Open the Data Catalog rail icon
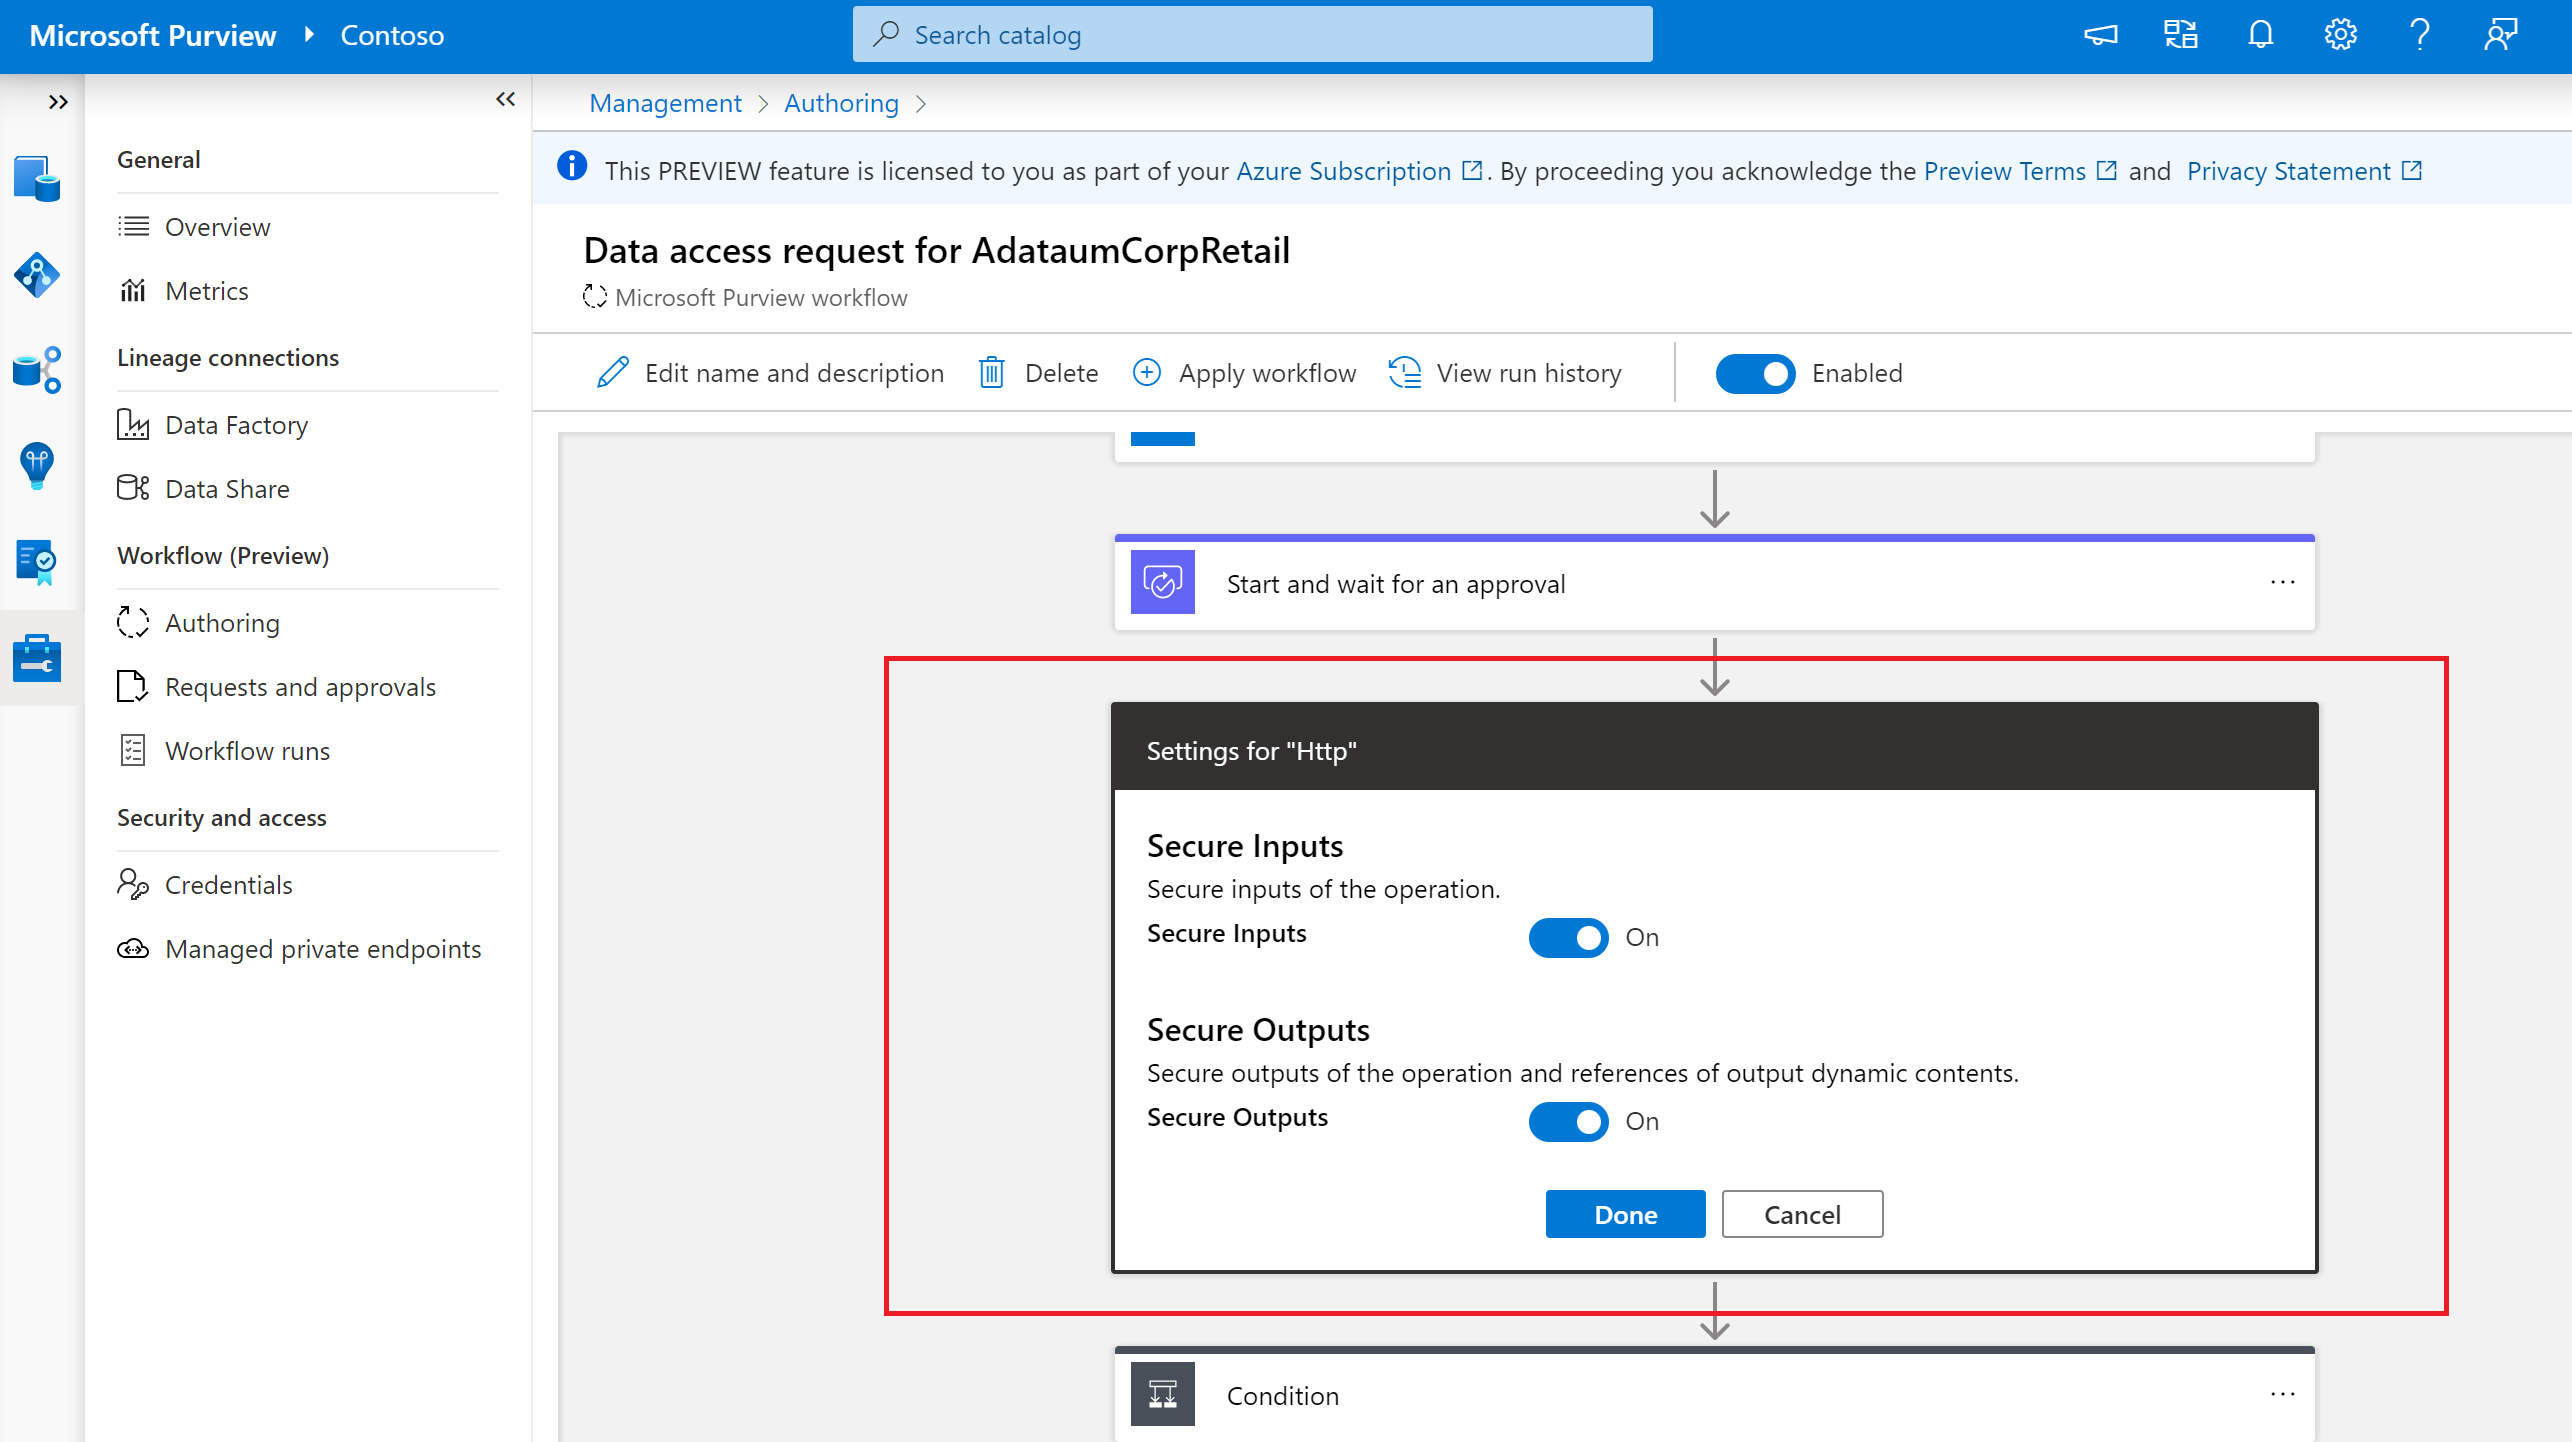The image size is (2572, 1442). tap(37, 180)
